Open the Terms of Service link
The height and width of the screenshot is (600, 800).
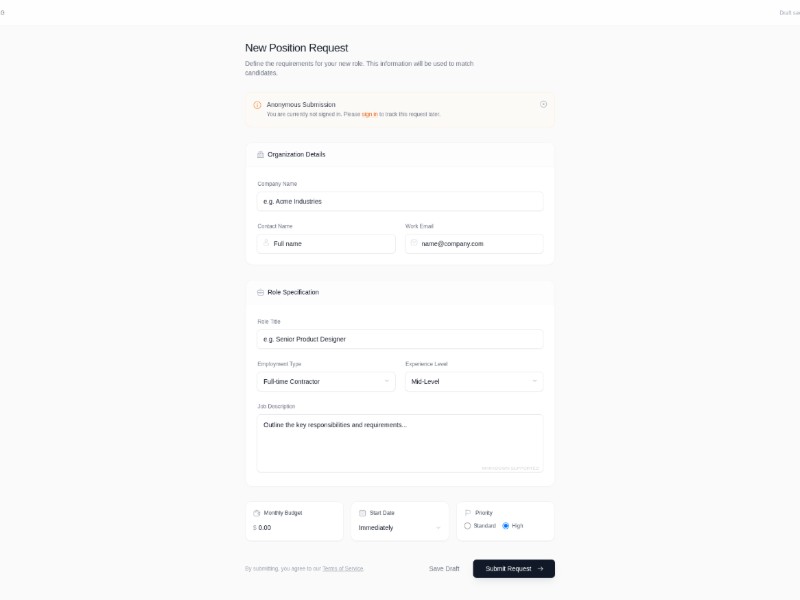343,569
